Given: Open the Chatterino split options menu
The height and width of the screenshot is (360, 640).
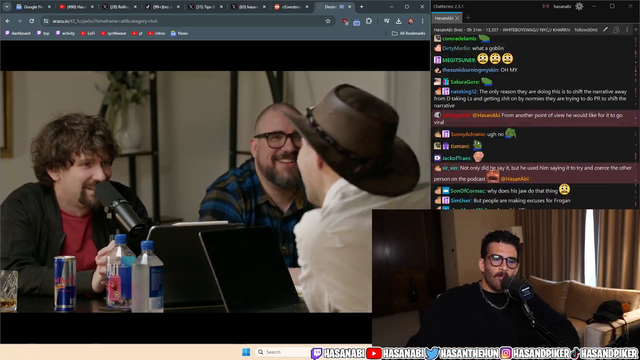Looking at the screenshot, I should [x=627, y=30].
